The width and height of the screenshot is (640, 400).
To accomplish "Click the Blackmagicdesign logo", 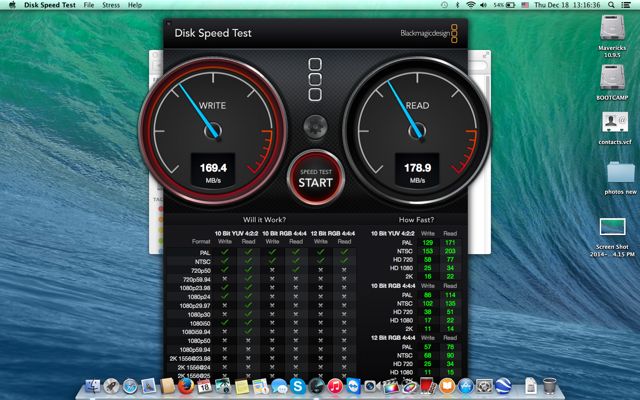I will 429,33.
